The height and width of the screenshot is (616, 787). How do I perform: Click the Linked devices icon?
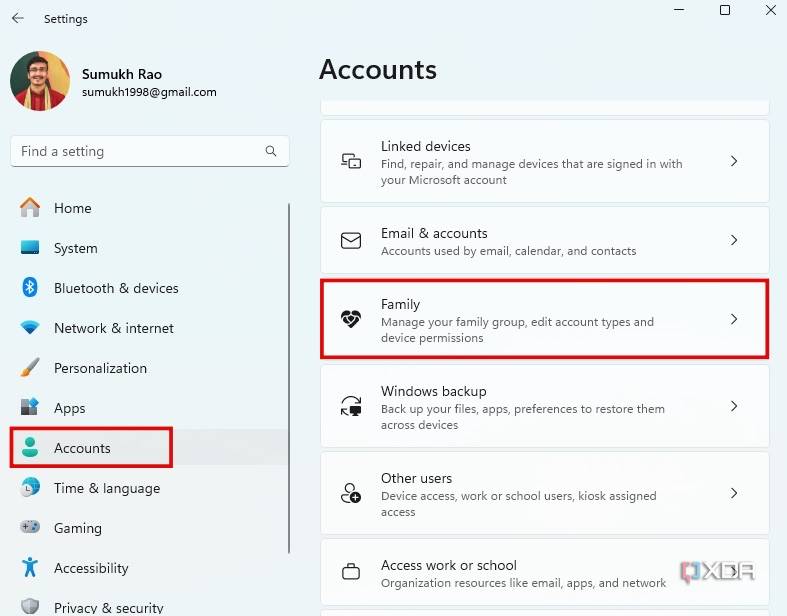[x=351, y=162]
